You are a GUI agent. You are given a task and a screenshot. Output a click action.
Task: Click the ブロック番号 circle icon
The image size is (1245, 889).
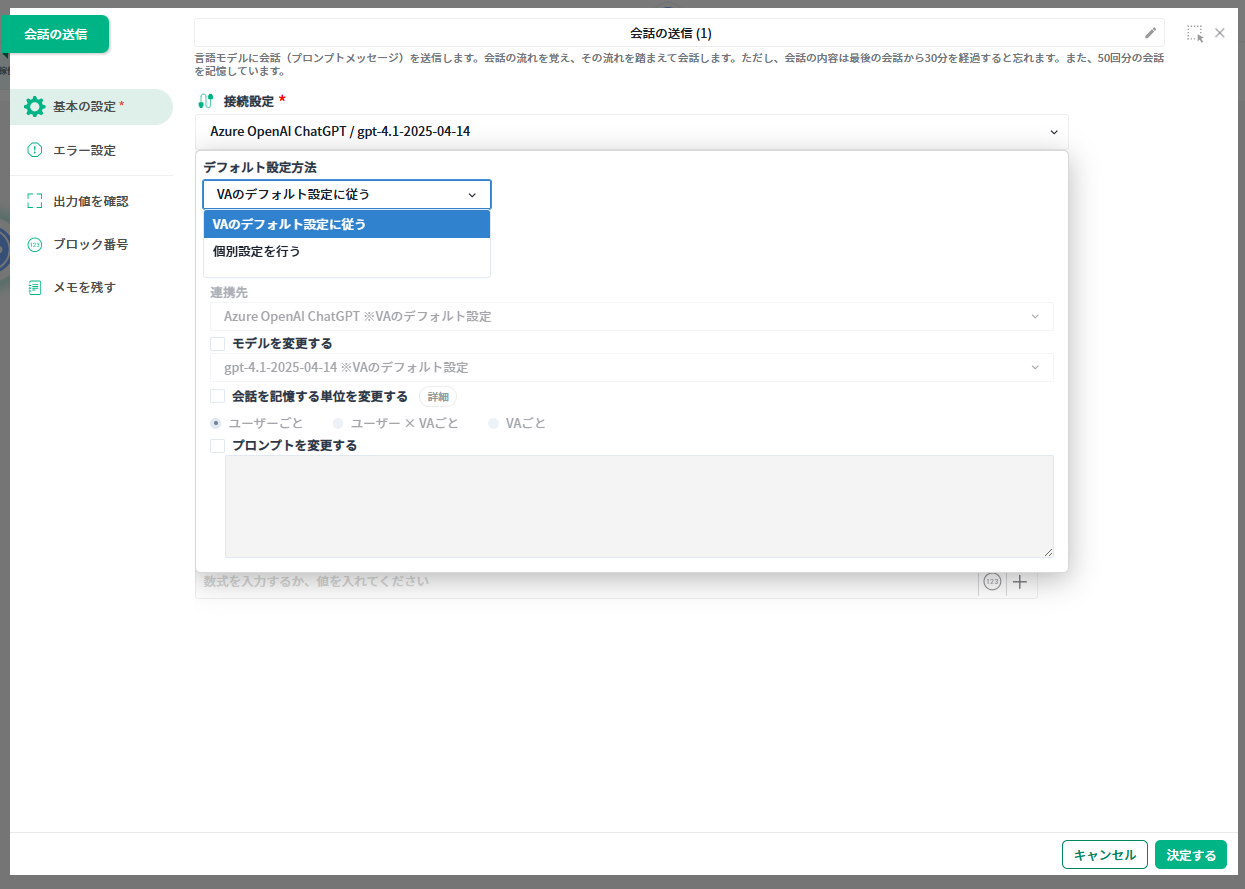(x=35, y=244)
